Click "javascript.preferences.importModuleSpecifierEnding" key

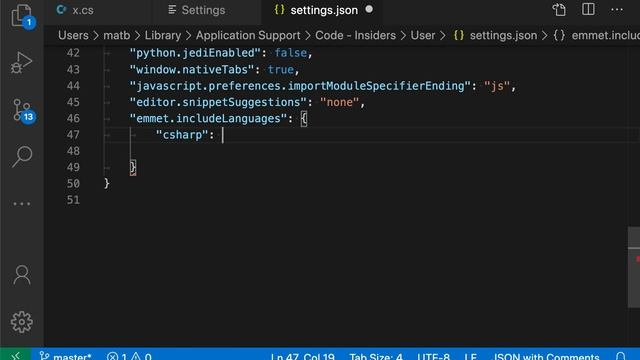pos(300,86)
